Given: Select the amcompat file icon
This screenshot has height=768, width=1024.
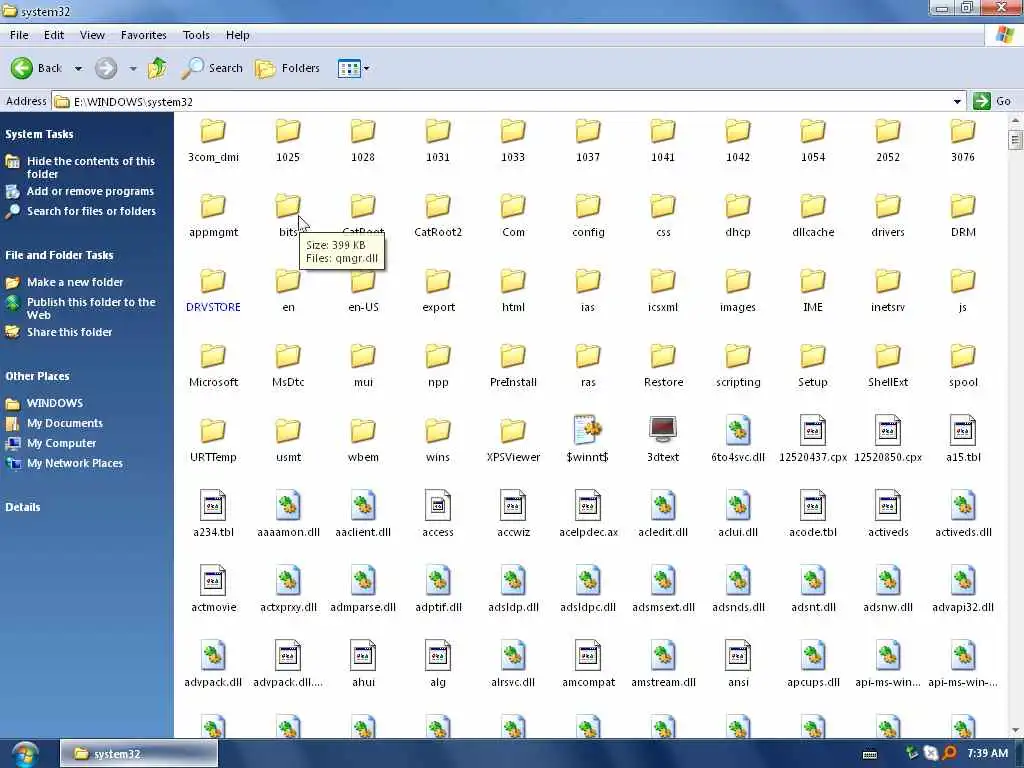Looking at the screenshot, I should click(588, 656).
